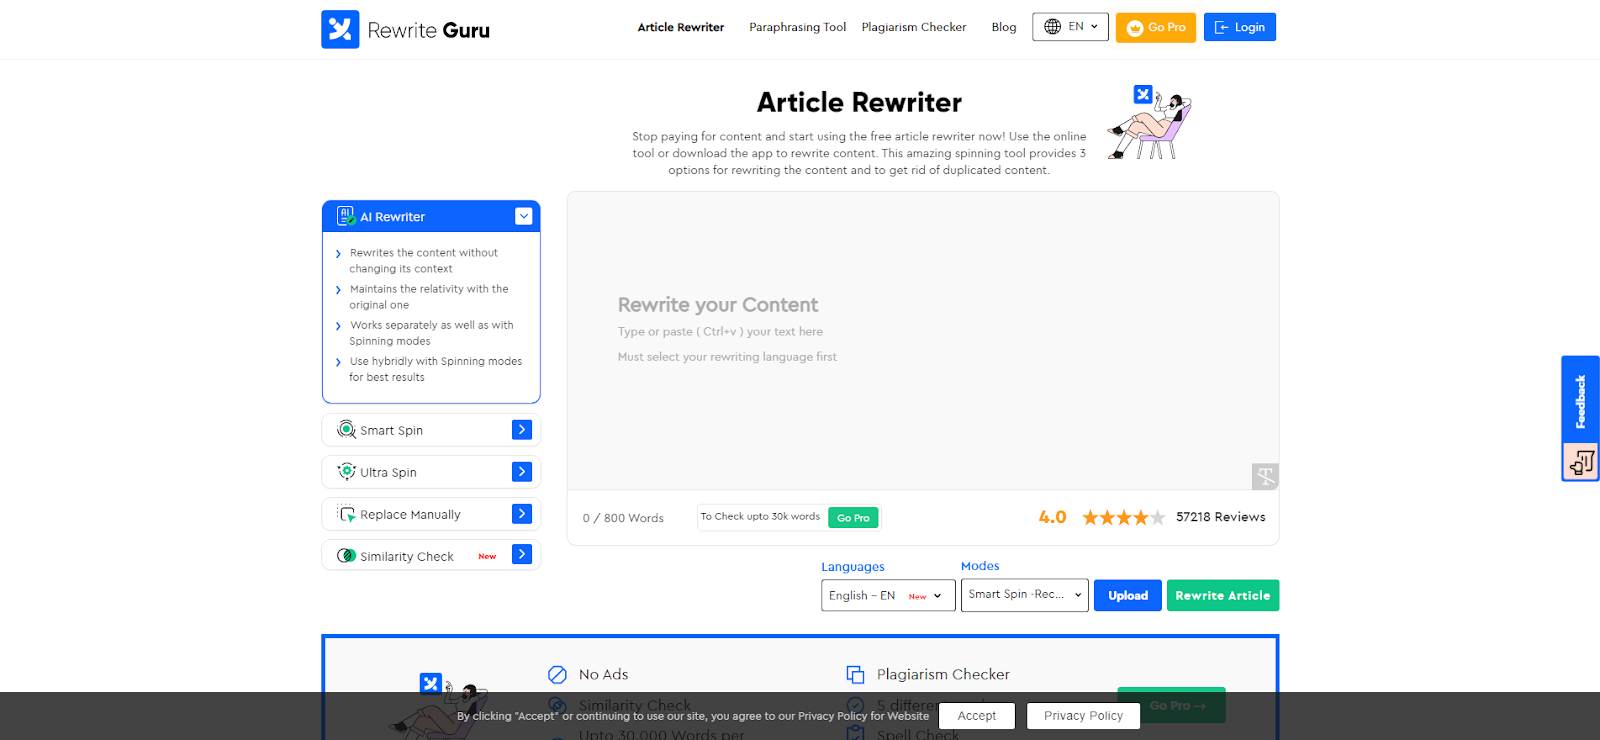Click the Article Rewriter page heading
Image resolution: width=1600 pixels, height=740 pixels.
(x=859, y=102)
